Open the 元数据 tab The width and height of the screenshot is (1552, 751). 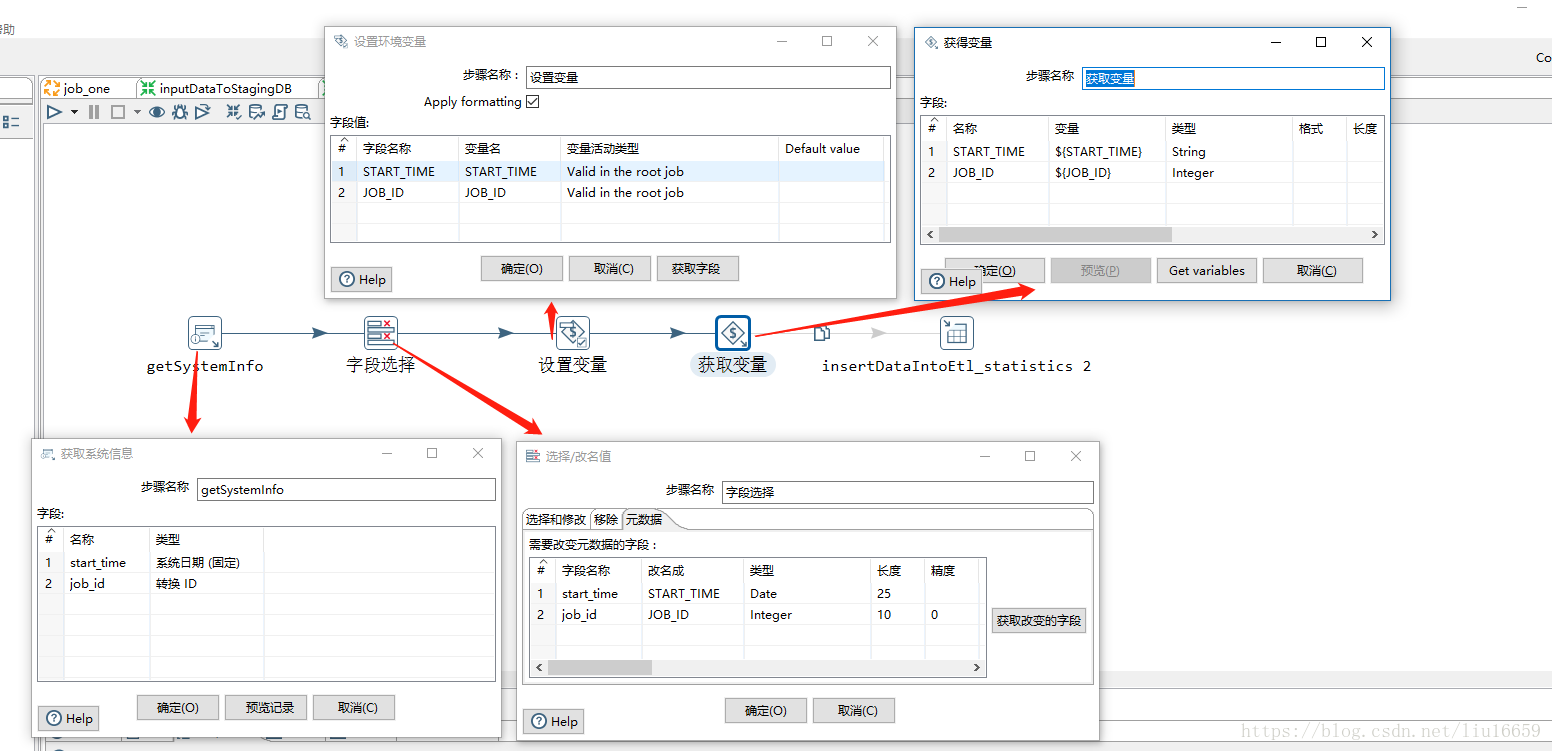coord(643,519)
